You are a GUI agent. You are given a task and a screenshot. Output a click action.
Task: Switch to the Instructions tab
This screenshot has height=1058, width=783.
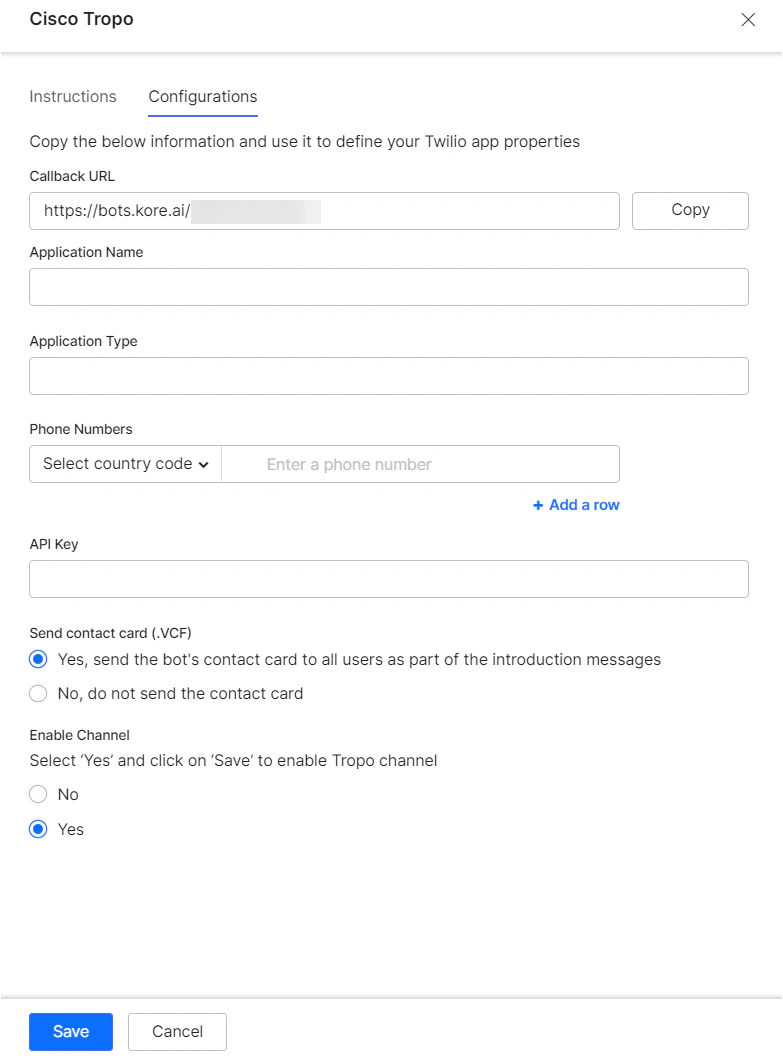click(73, 96)
